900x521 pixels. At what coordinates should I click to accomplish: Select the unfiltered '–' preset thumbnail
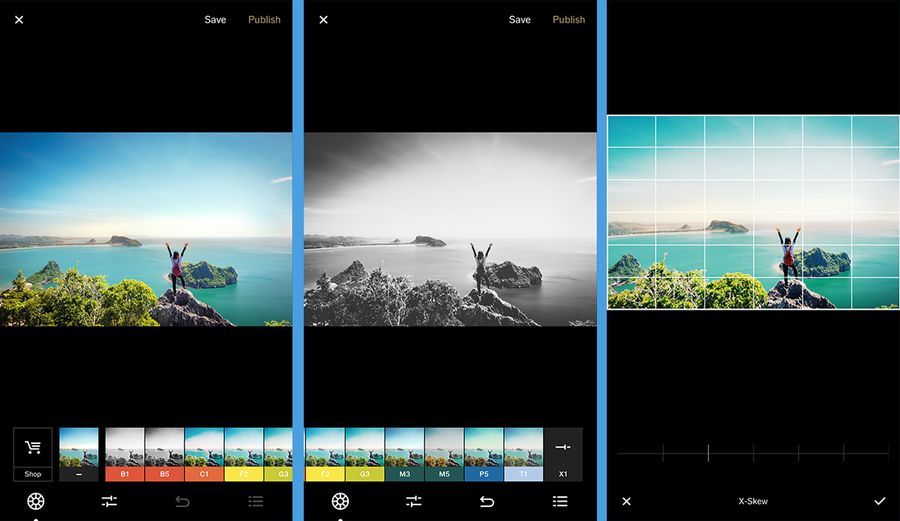pyautogui.click(x=79, y=454)
